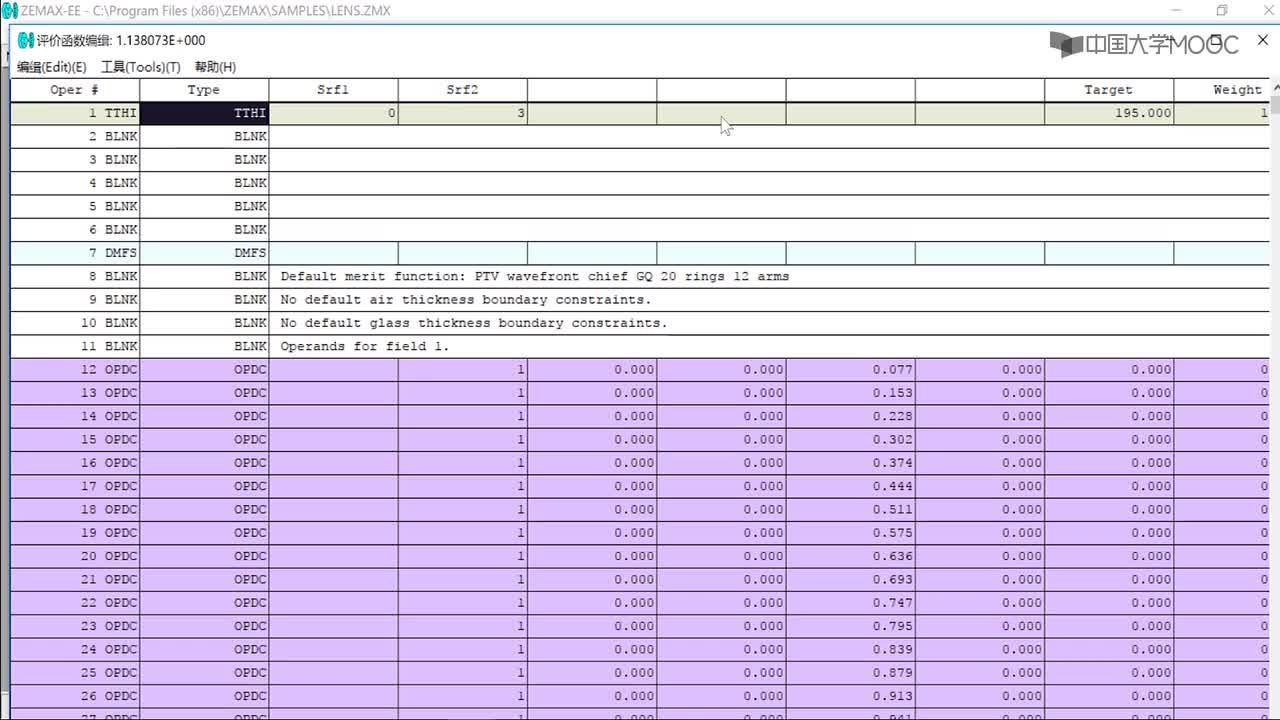The width and height of the screenshot is (1280, 720).
Task: Click the Default merit function comment text
Action: [534, 276]
